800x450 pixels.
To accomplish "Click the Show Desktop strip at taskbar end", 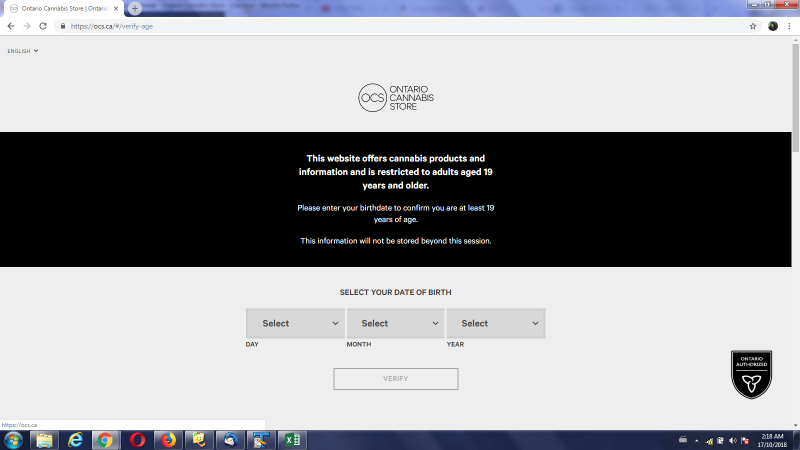I will (x=796, y=440).
